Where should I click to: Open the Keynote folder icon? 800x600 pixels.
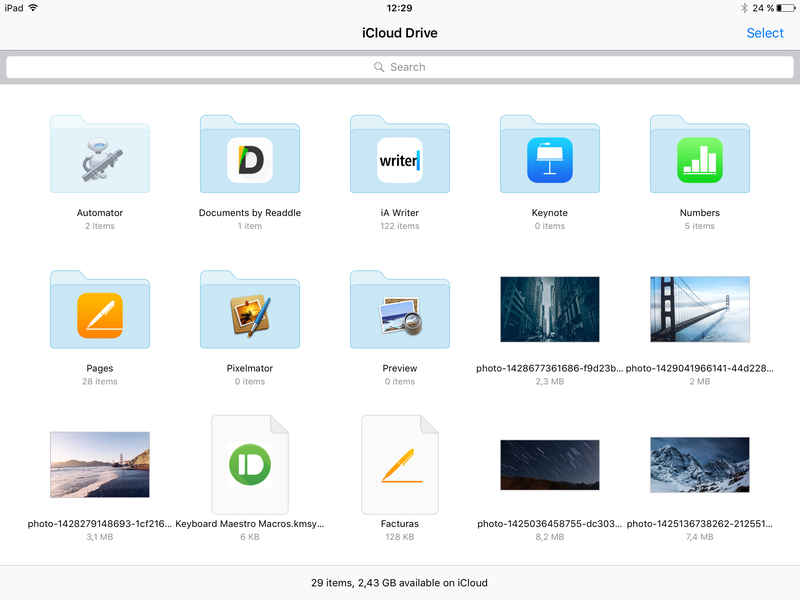click(550, 154)
